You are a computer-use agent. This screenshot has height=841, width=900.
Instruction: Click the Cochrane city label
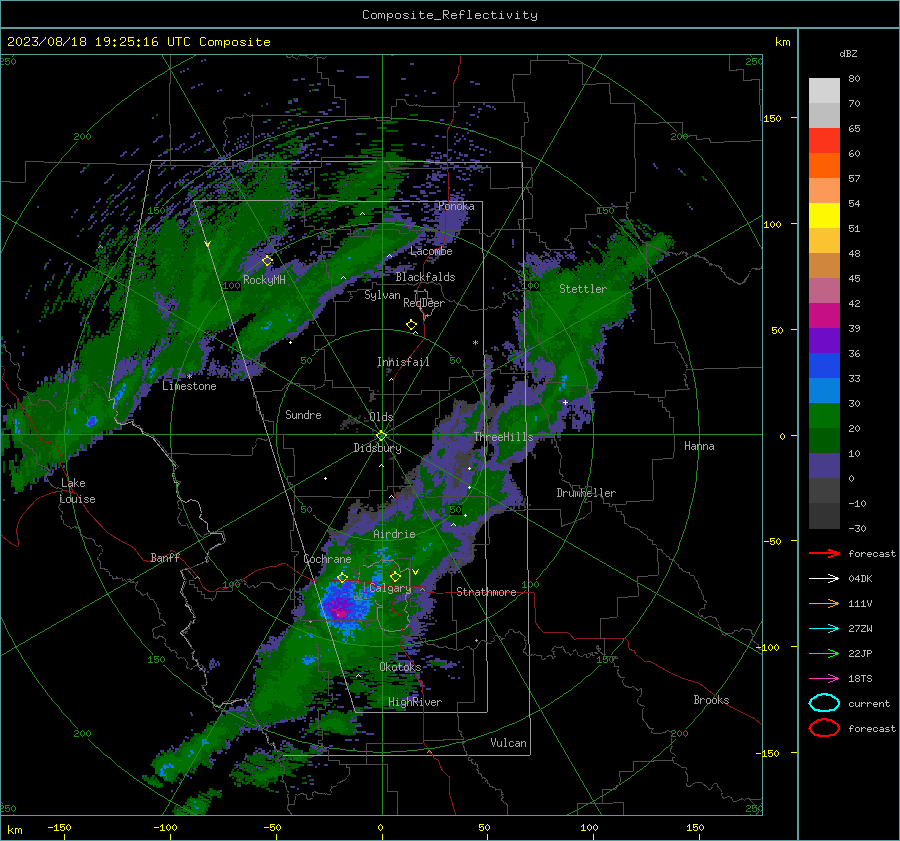tap(327, 559)
